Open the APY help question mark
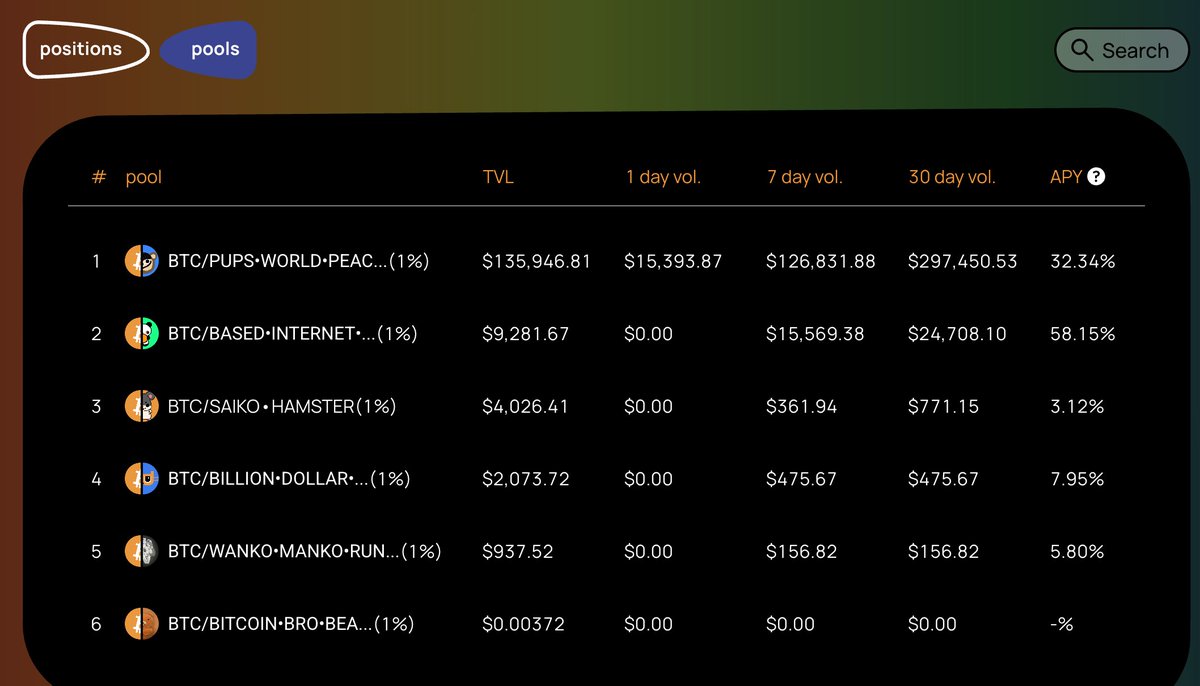Viewport: 1200px width, 686px height. point(1096,177)
